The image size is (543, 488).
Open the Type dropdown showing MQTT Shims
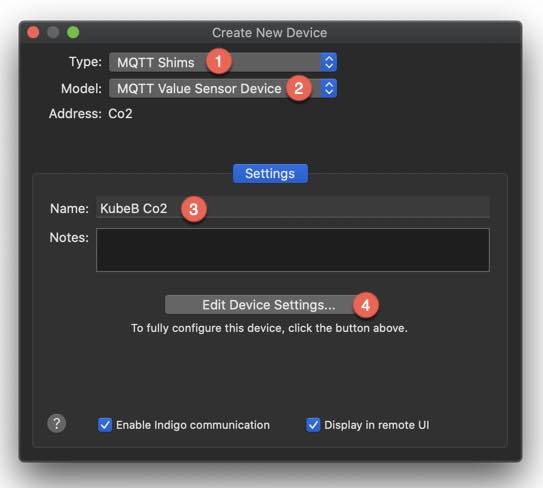(x=223, y=62)
